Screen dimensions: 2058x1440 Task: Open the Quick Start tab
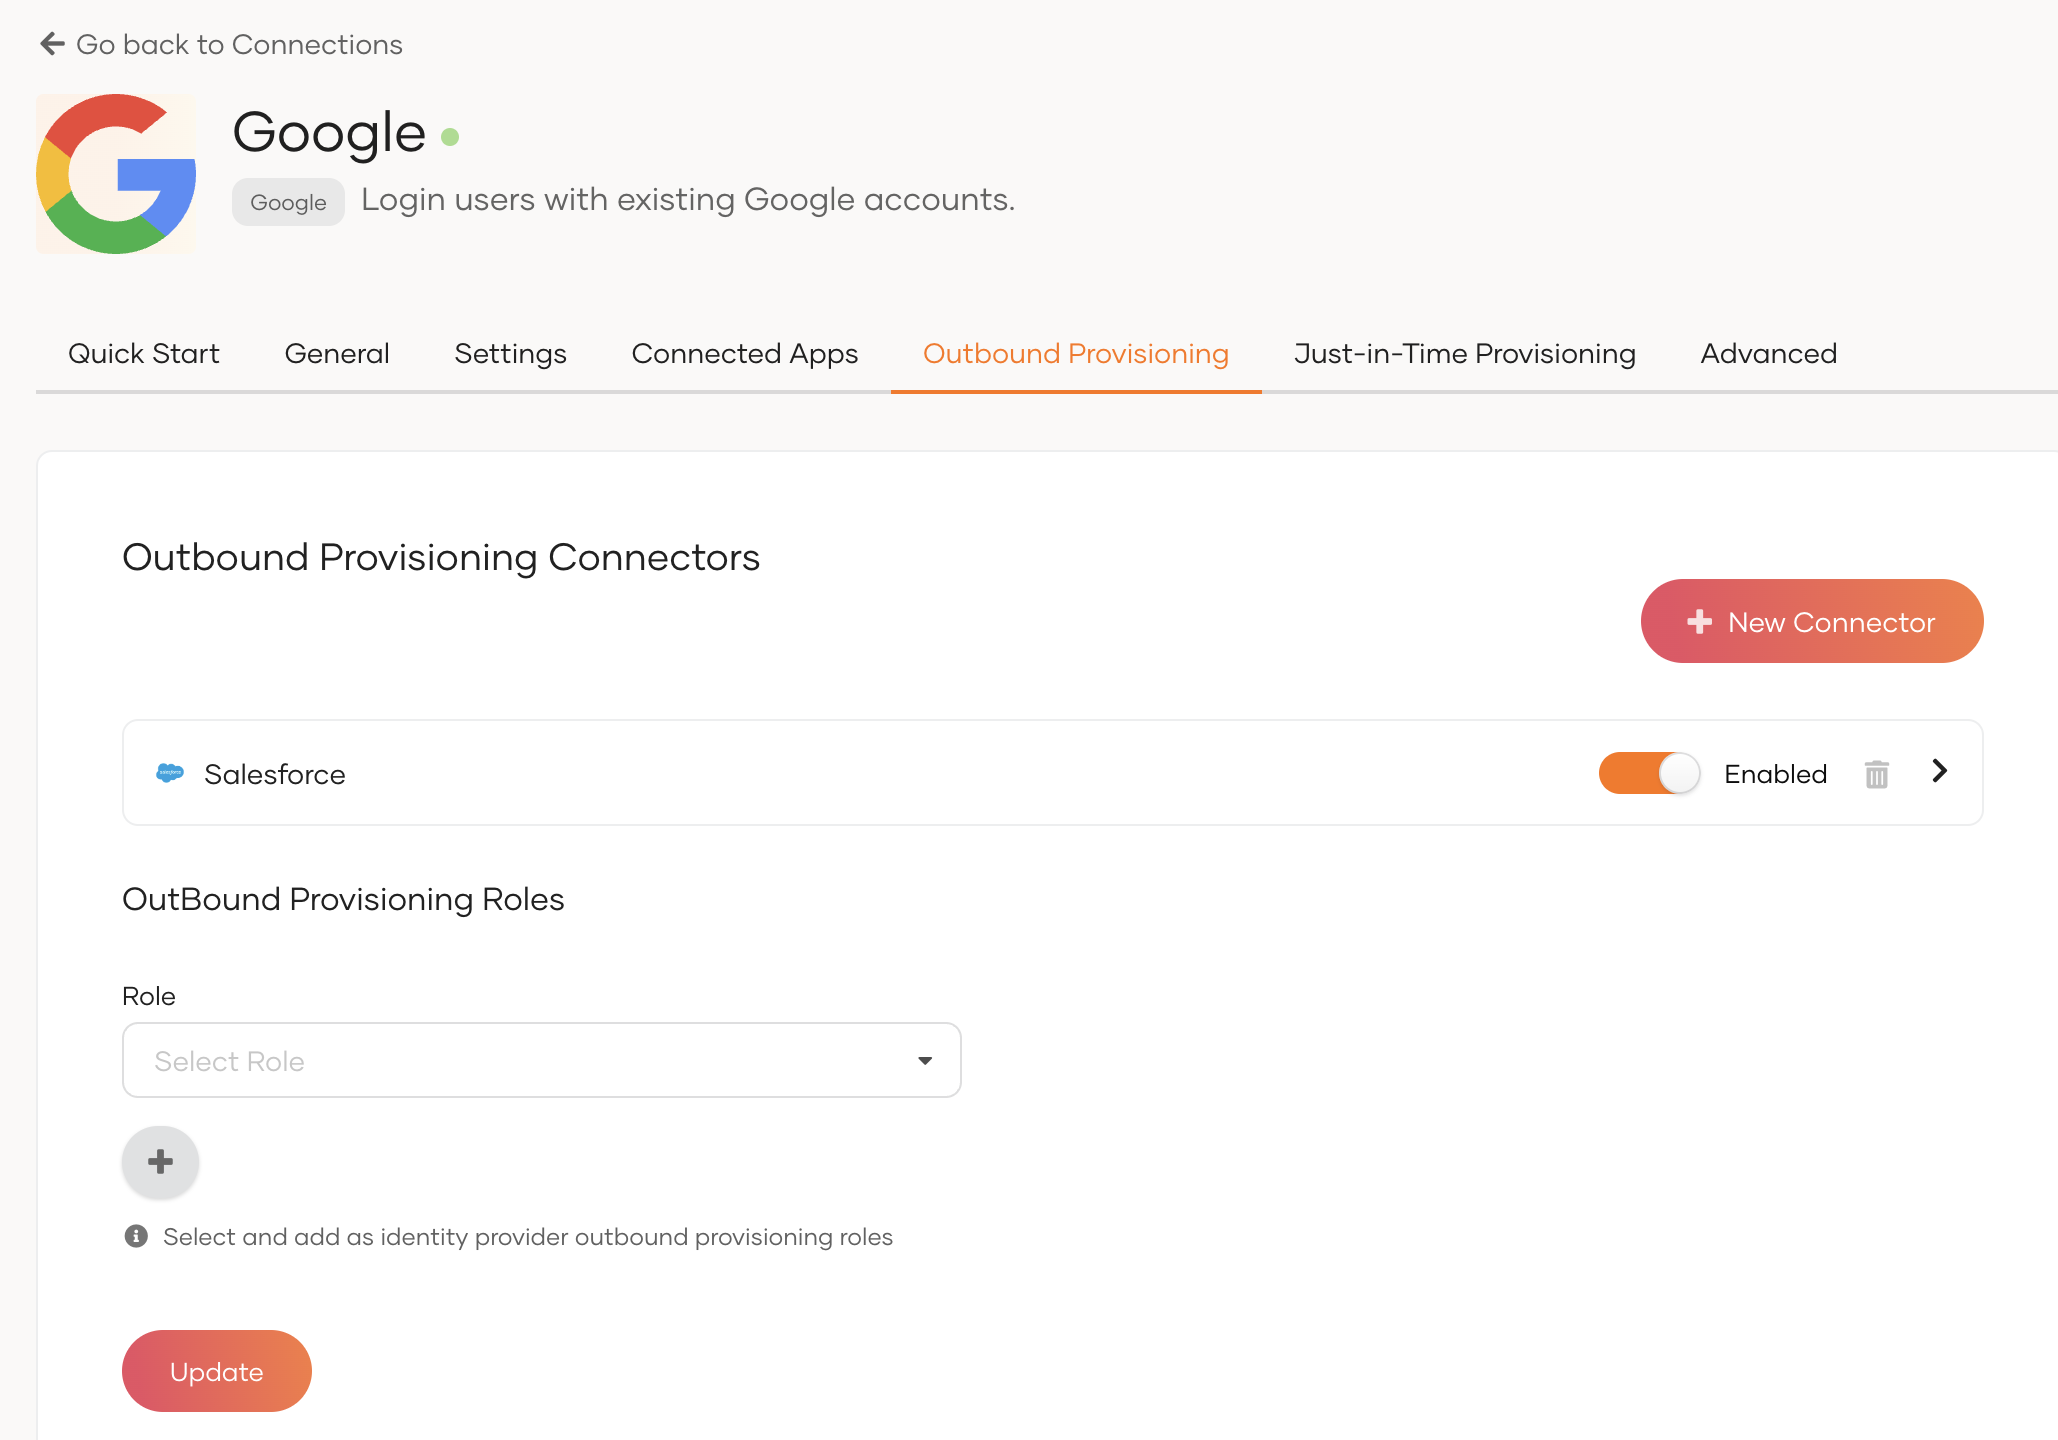tap(144, 354)
